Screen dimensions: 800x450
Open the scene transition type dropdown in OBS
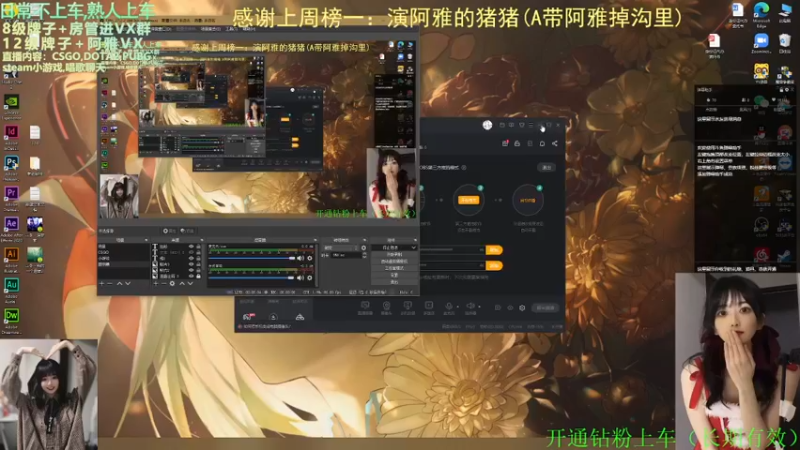[340, 248]
